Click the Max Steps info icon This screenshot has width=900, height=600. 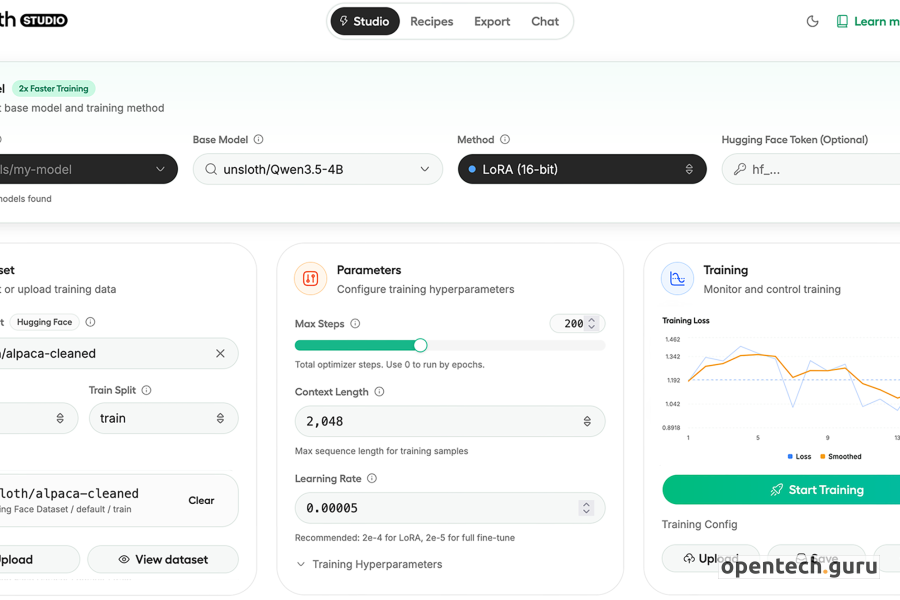click(x=355, y=324)
